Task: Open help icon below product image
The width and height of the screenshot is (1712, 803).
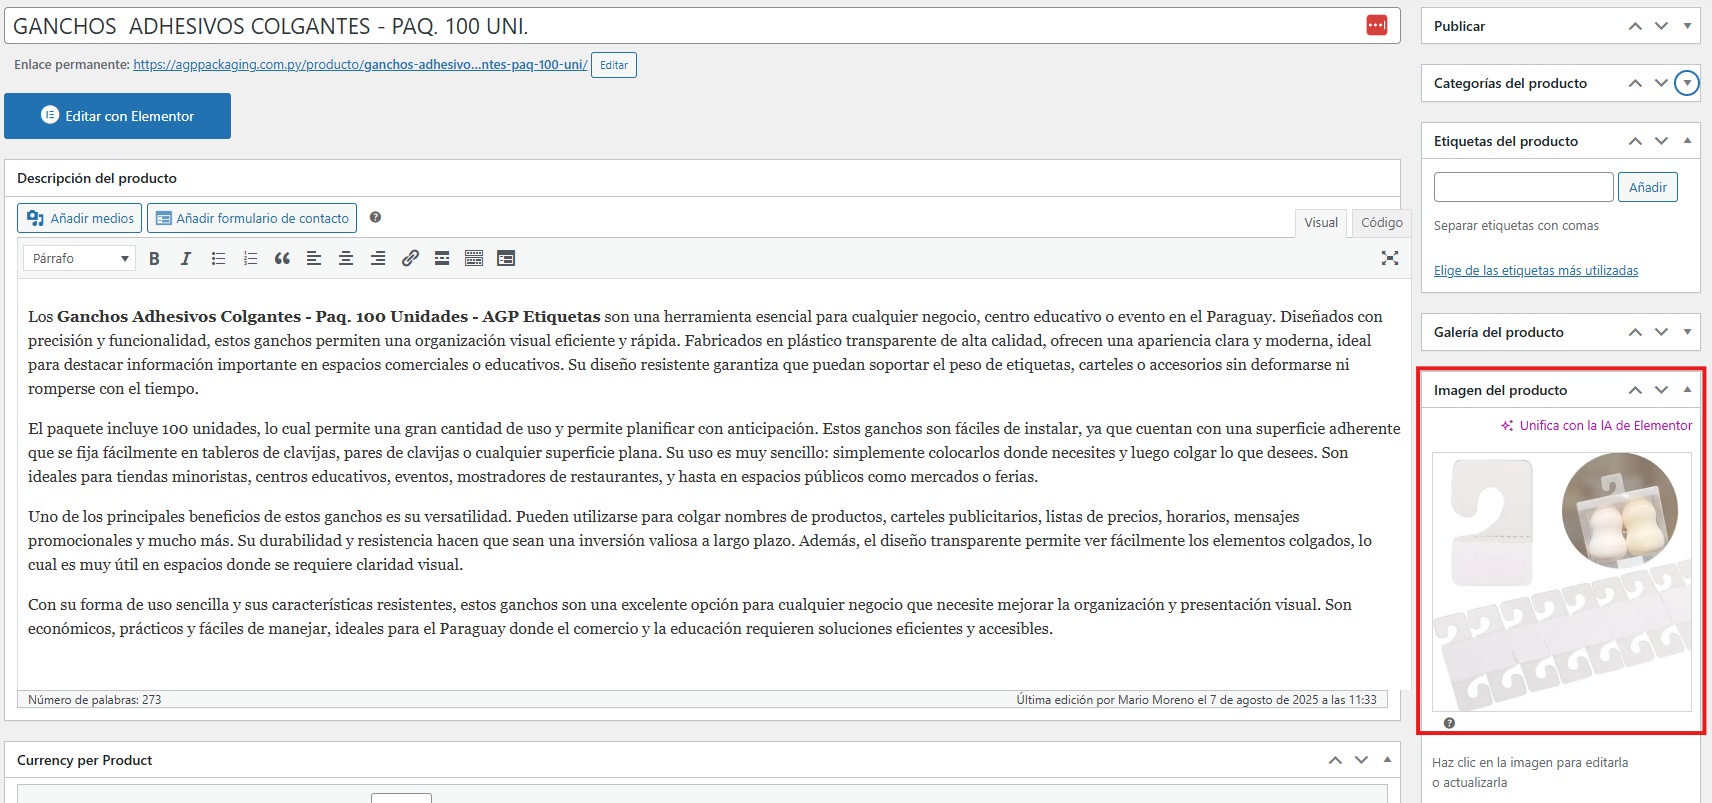Action: (x=1449, y=723)
